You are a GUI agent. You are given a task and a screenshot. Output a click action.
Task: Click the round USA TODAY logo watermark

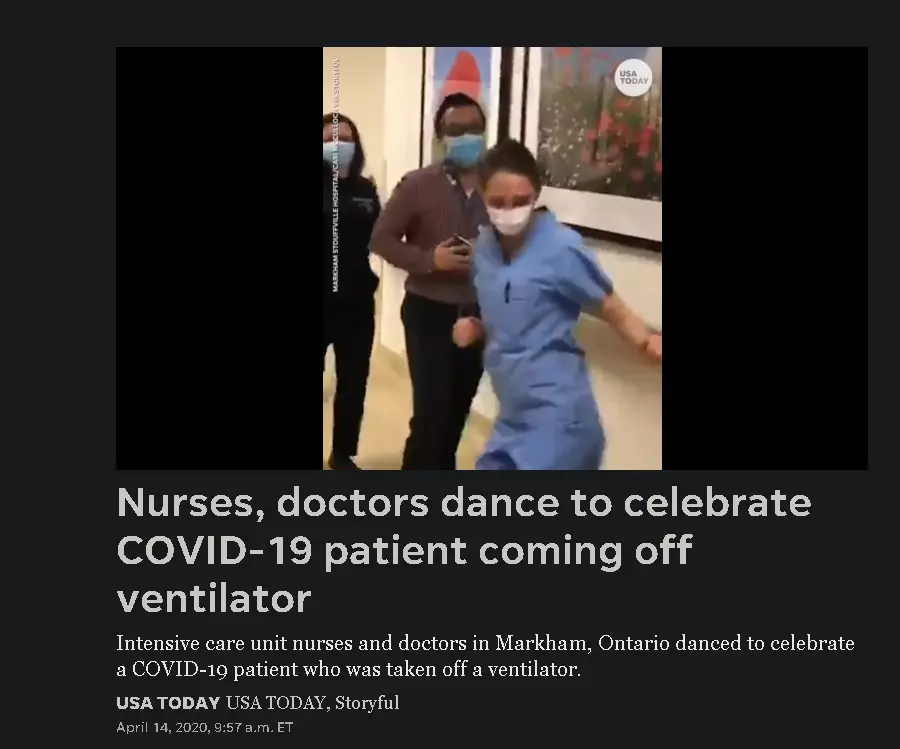coord(634,77)
